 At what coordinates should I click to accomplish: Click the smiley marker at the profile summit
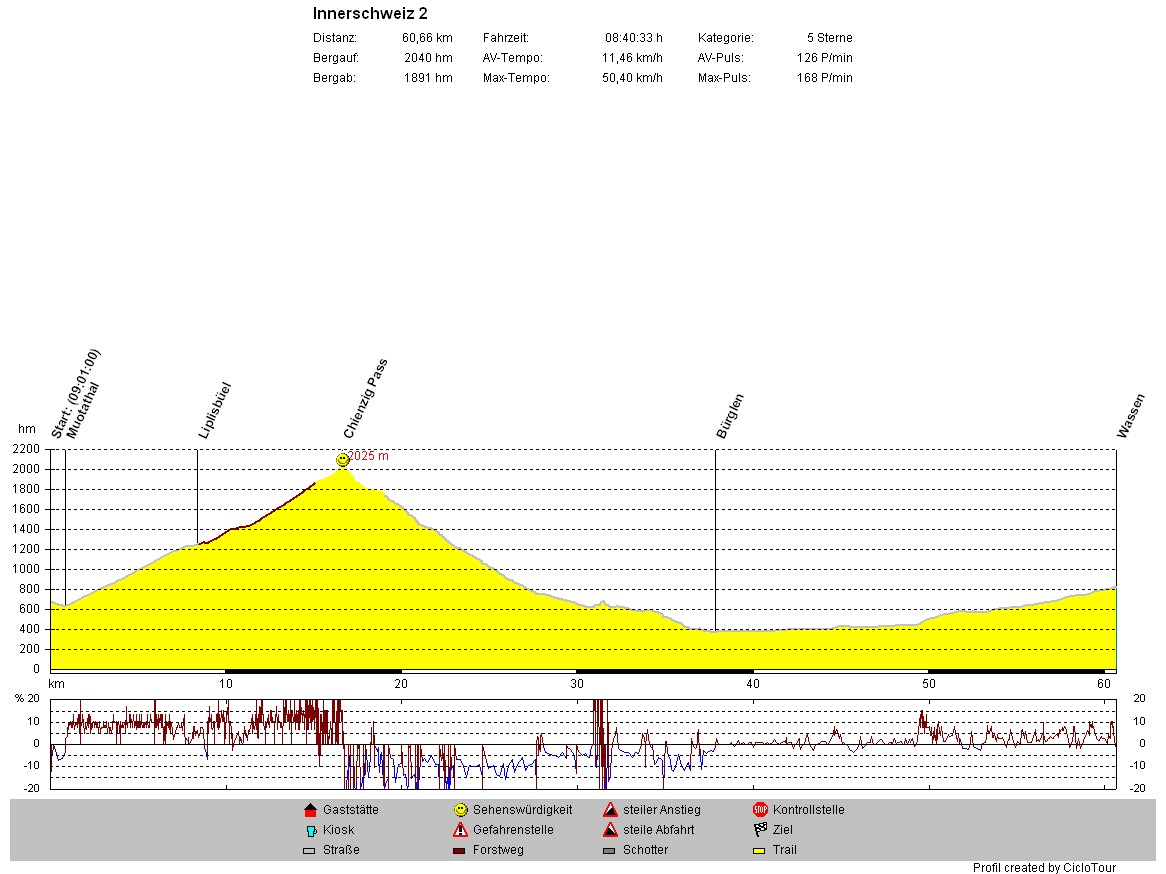343,460
